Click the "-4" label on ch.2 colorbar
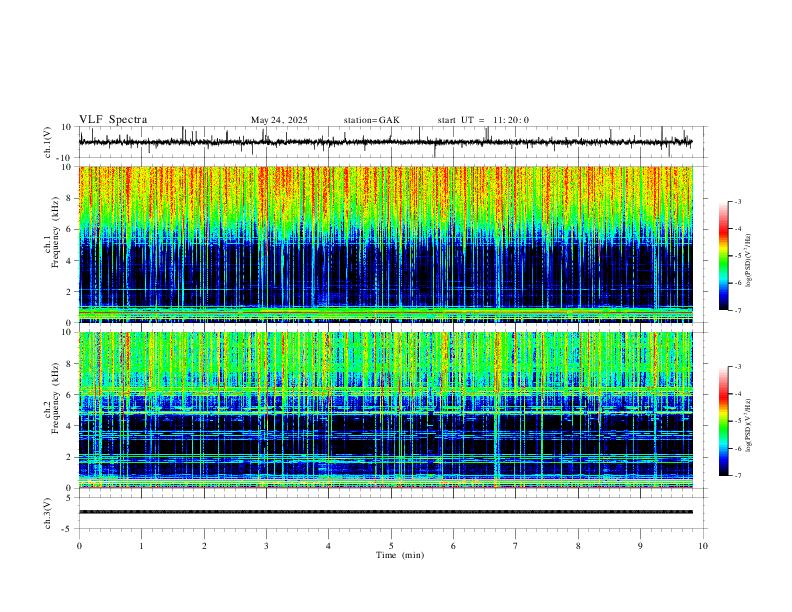 point(737,394)
